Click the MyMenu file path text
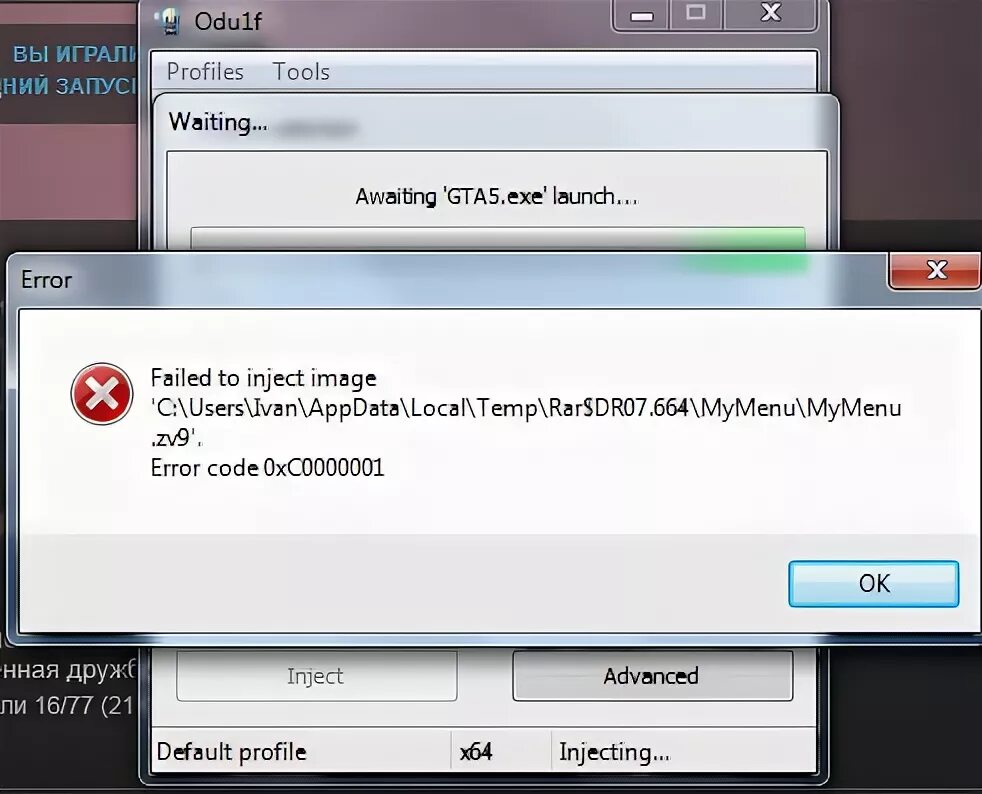 pyautogui.click(x=526, y=423)
